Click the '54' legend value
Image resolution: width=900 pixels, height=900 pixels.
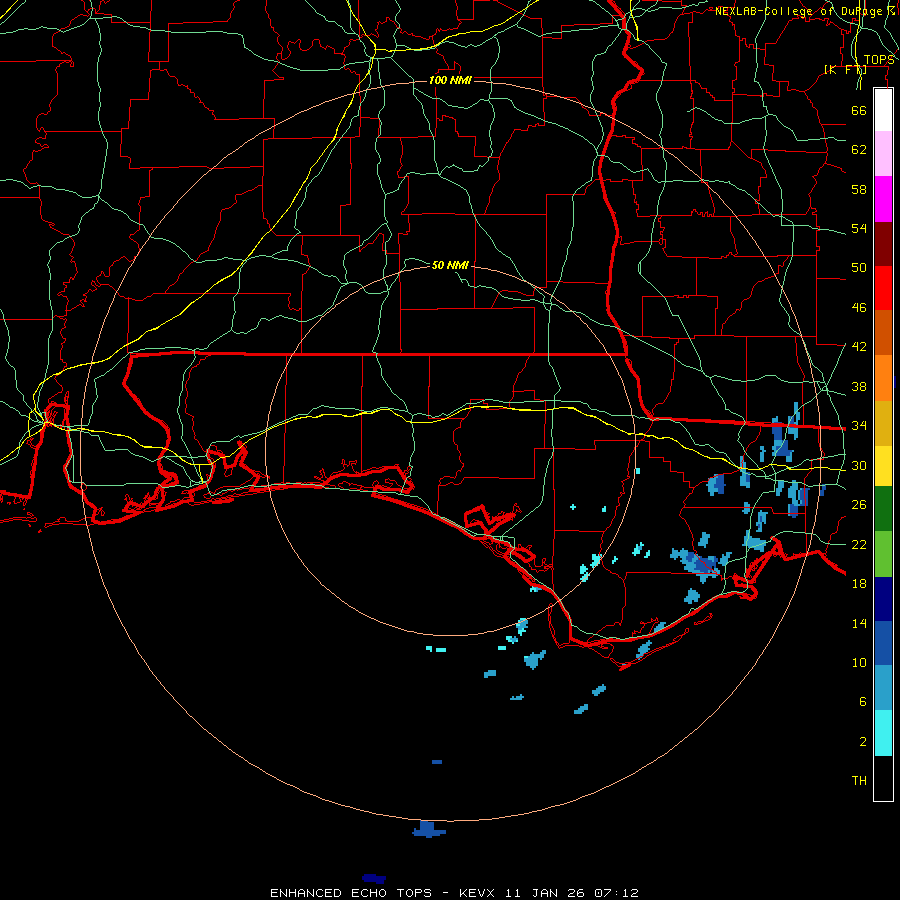pos(859,228)
